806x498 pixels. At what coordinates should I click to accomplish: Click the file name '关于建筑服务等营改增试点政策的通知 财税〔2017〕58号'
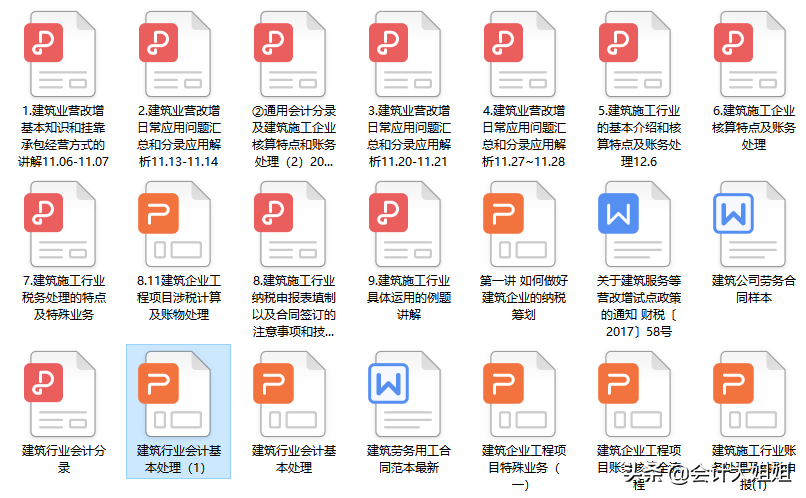(x=639, y=306)
